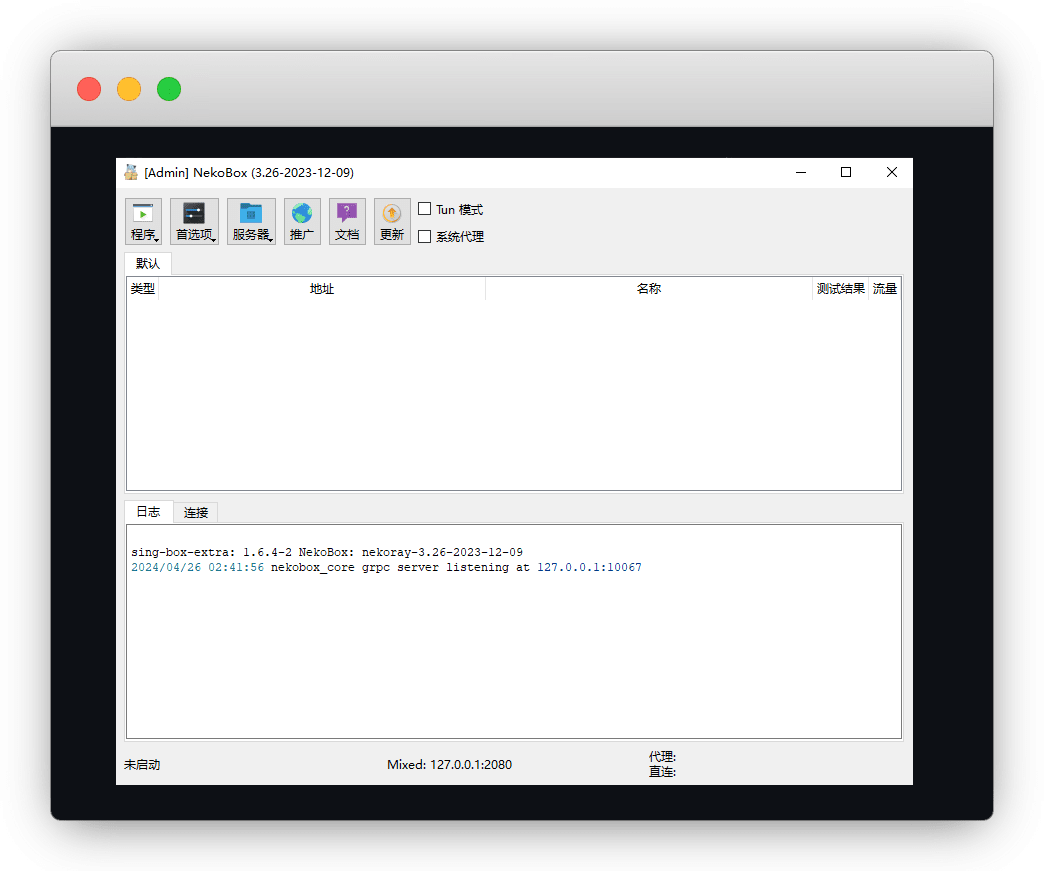1044x871 pixels.
Task: Select the 默认 group tab
Action: coord(148,264)
